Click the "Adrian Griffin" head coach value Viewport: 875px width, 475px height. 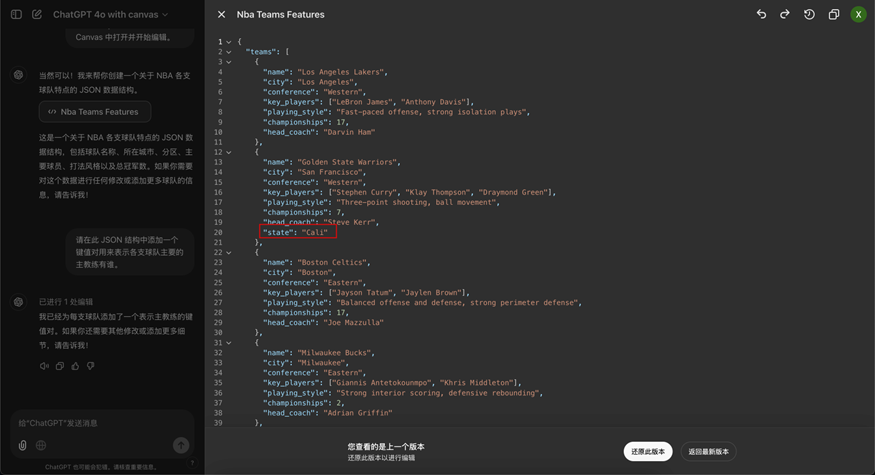click(358, 413)
